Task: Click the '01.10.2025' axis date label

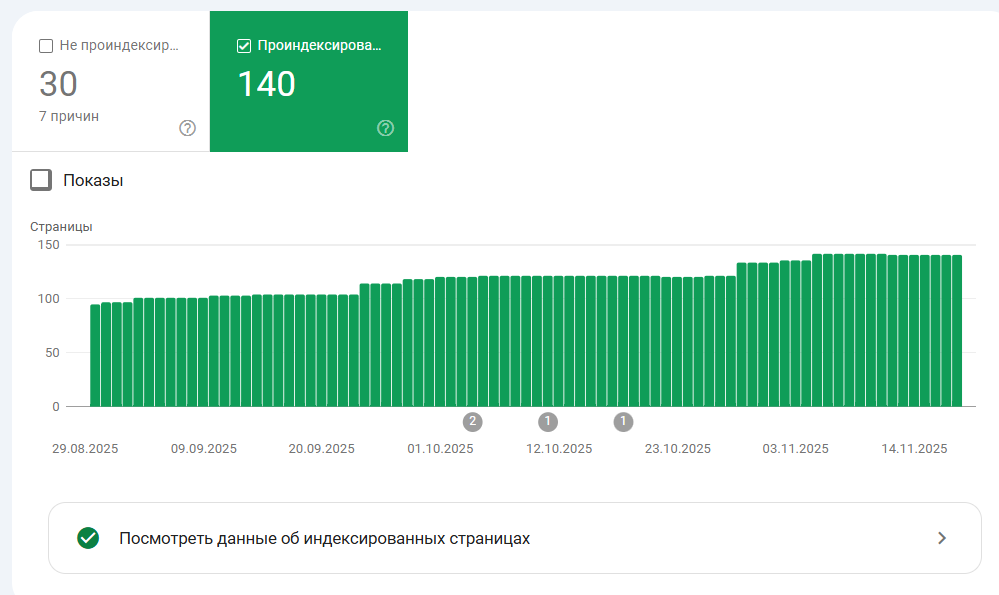Action: click(x=440, y=448)
